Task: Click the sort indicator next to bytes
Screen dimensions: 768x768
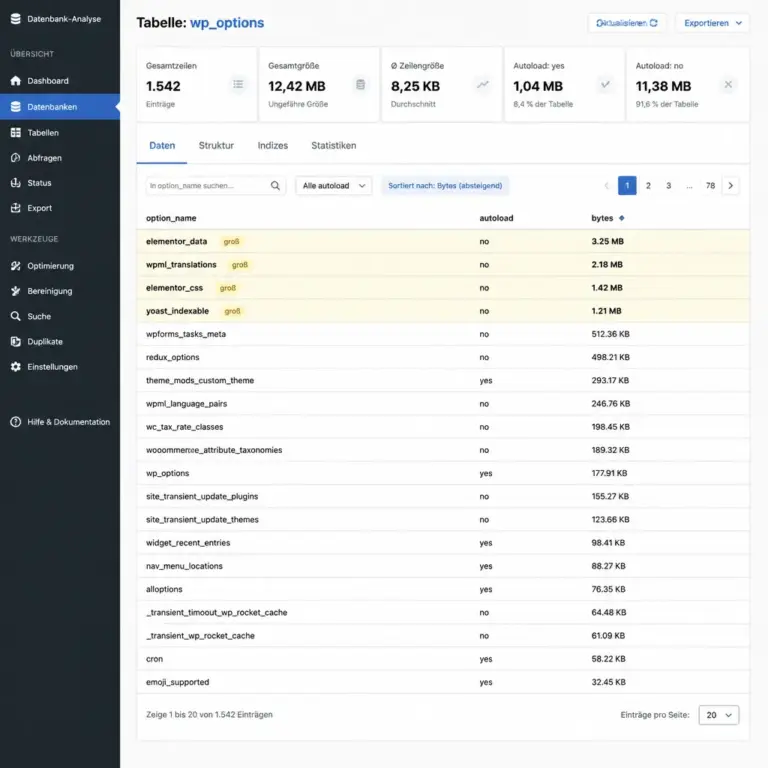Action: tap(622, 218)
